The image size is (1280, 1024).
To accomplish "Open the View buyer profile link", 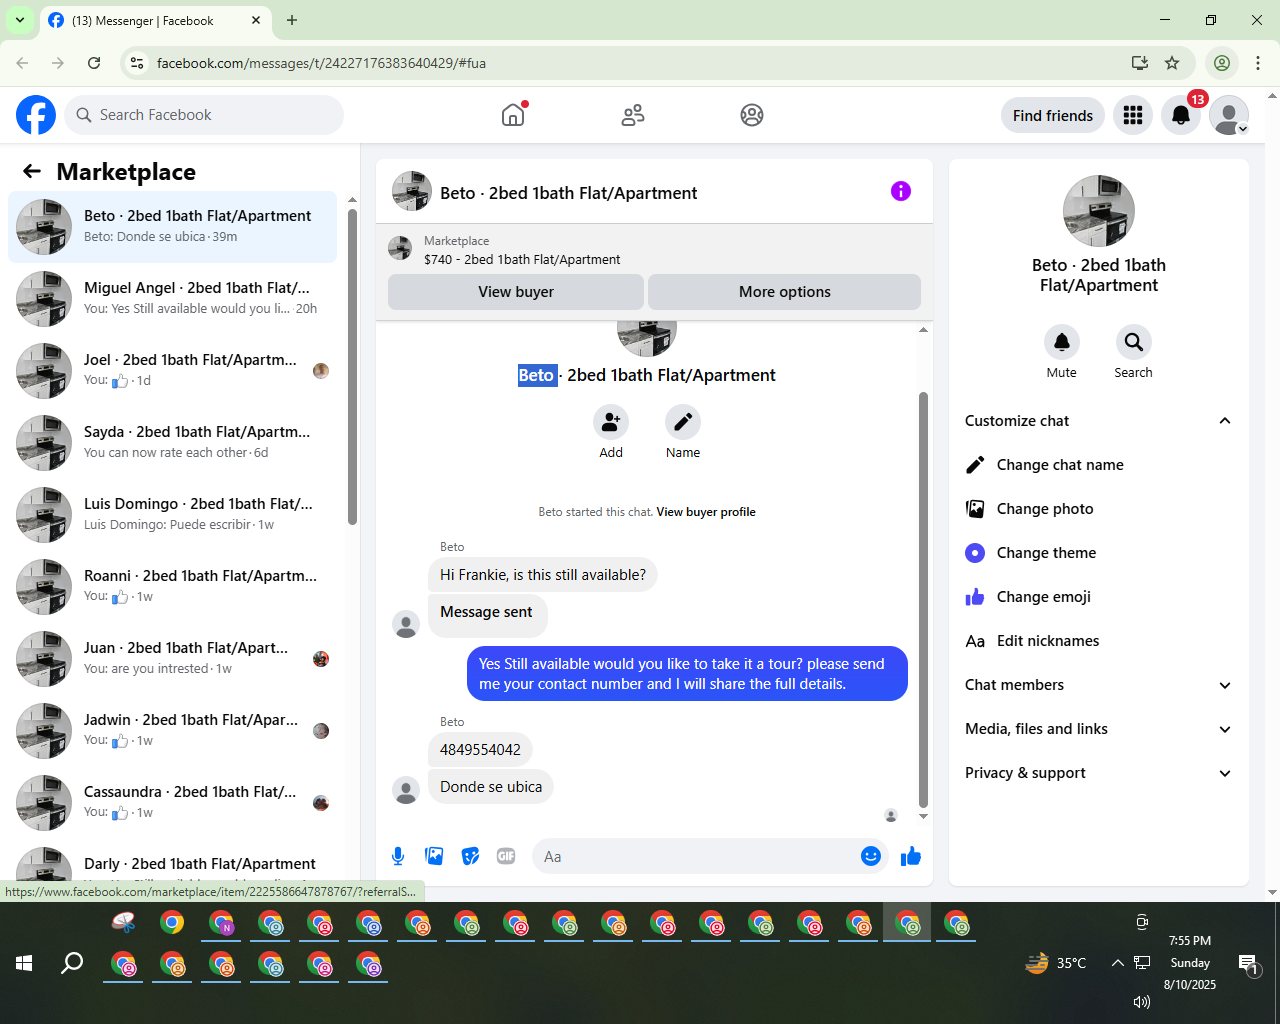I will click(x=706, y=512).
